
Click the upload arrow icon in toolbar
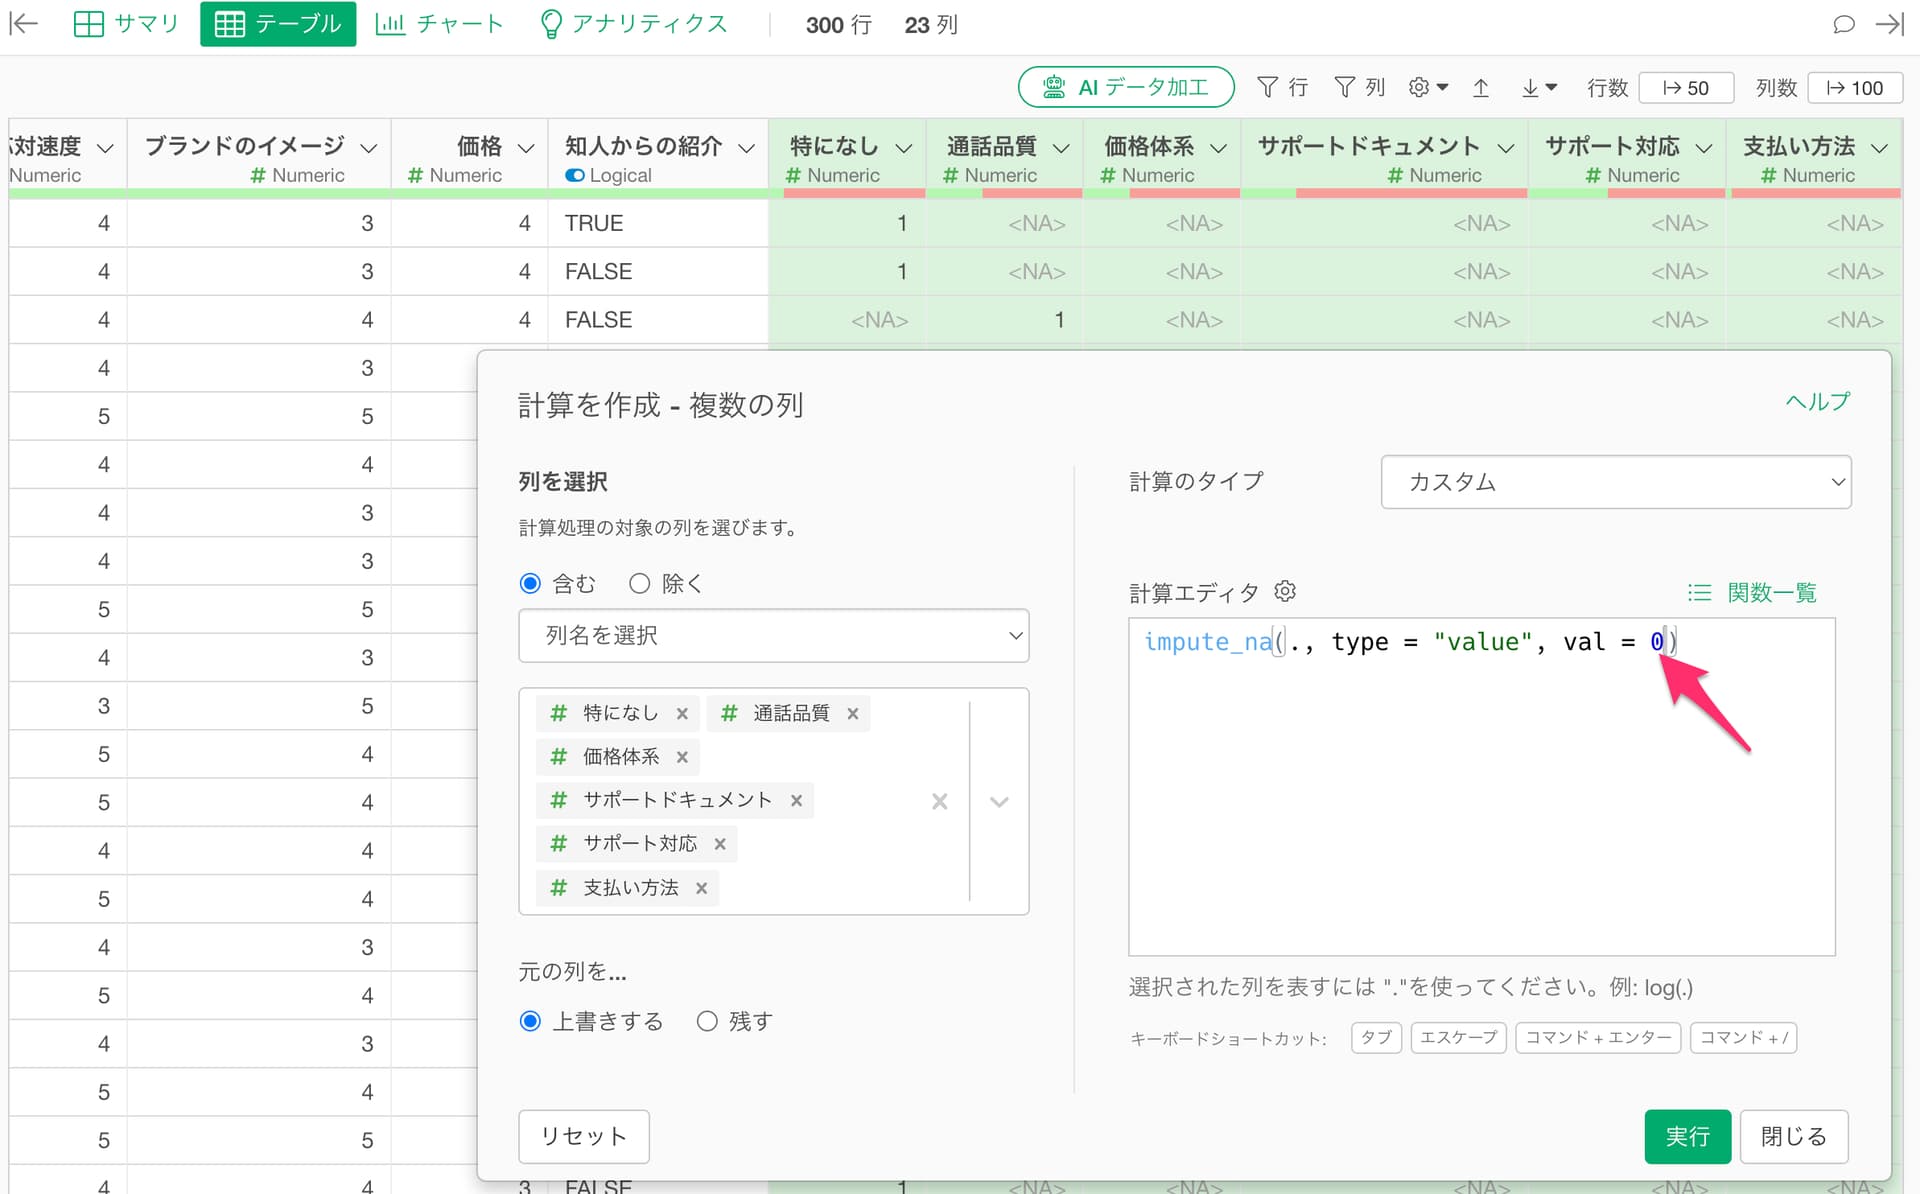(x=1481, y=88)
